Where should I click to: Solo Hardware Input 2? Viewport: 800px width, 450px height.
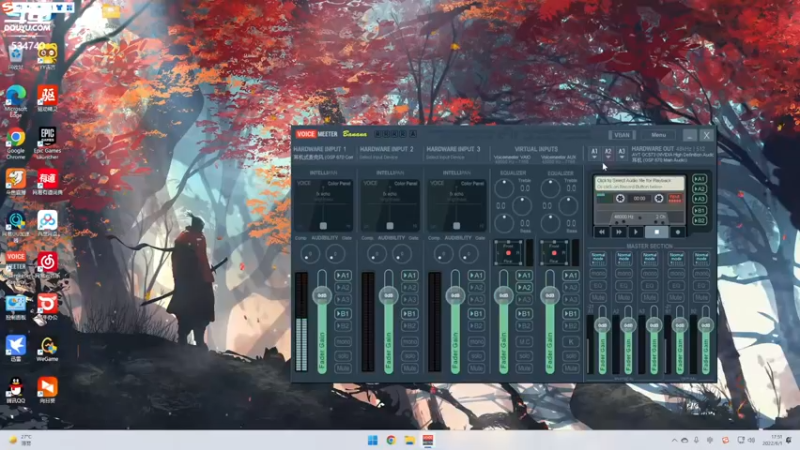410,355
